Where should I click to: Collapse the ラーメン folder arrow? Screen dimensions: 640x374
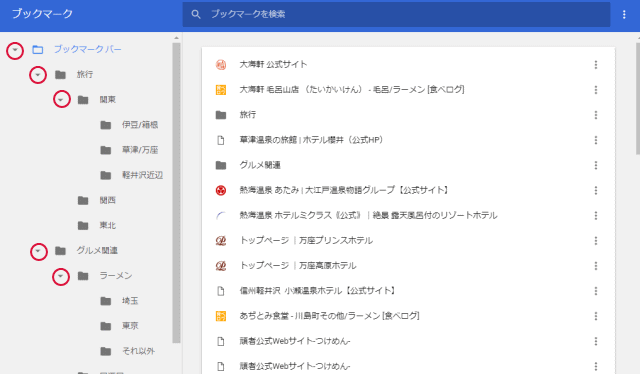61,276
